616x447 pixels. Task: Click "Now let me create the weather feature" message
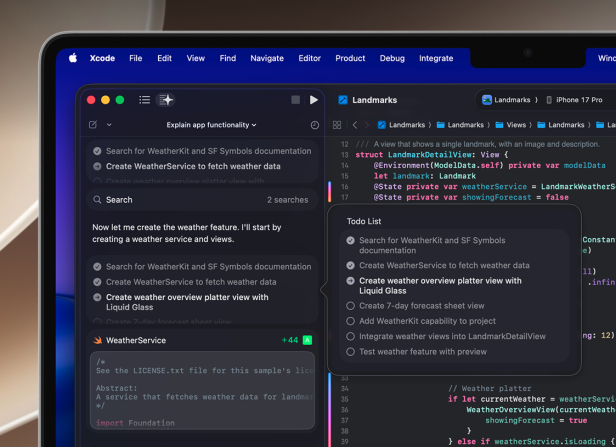(187, 233)
